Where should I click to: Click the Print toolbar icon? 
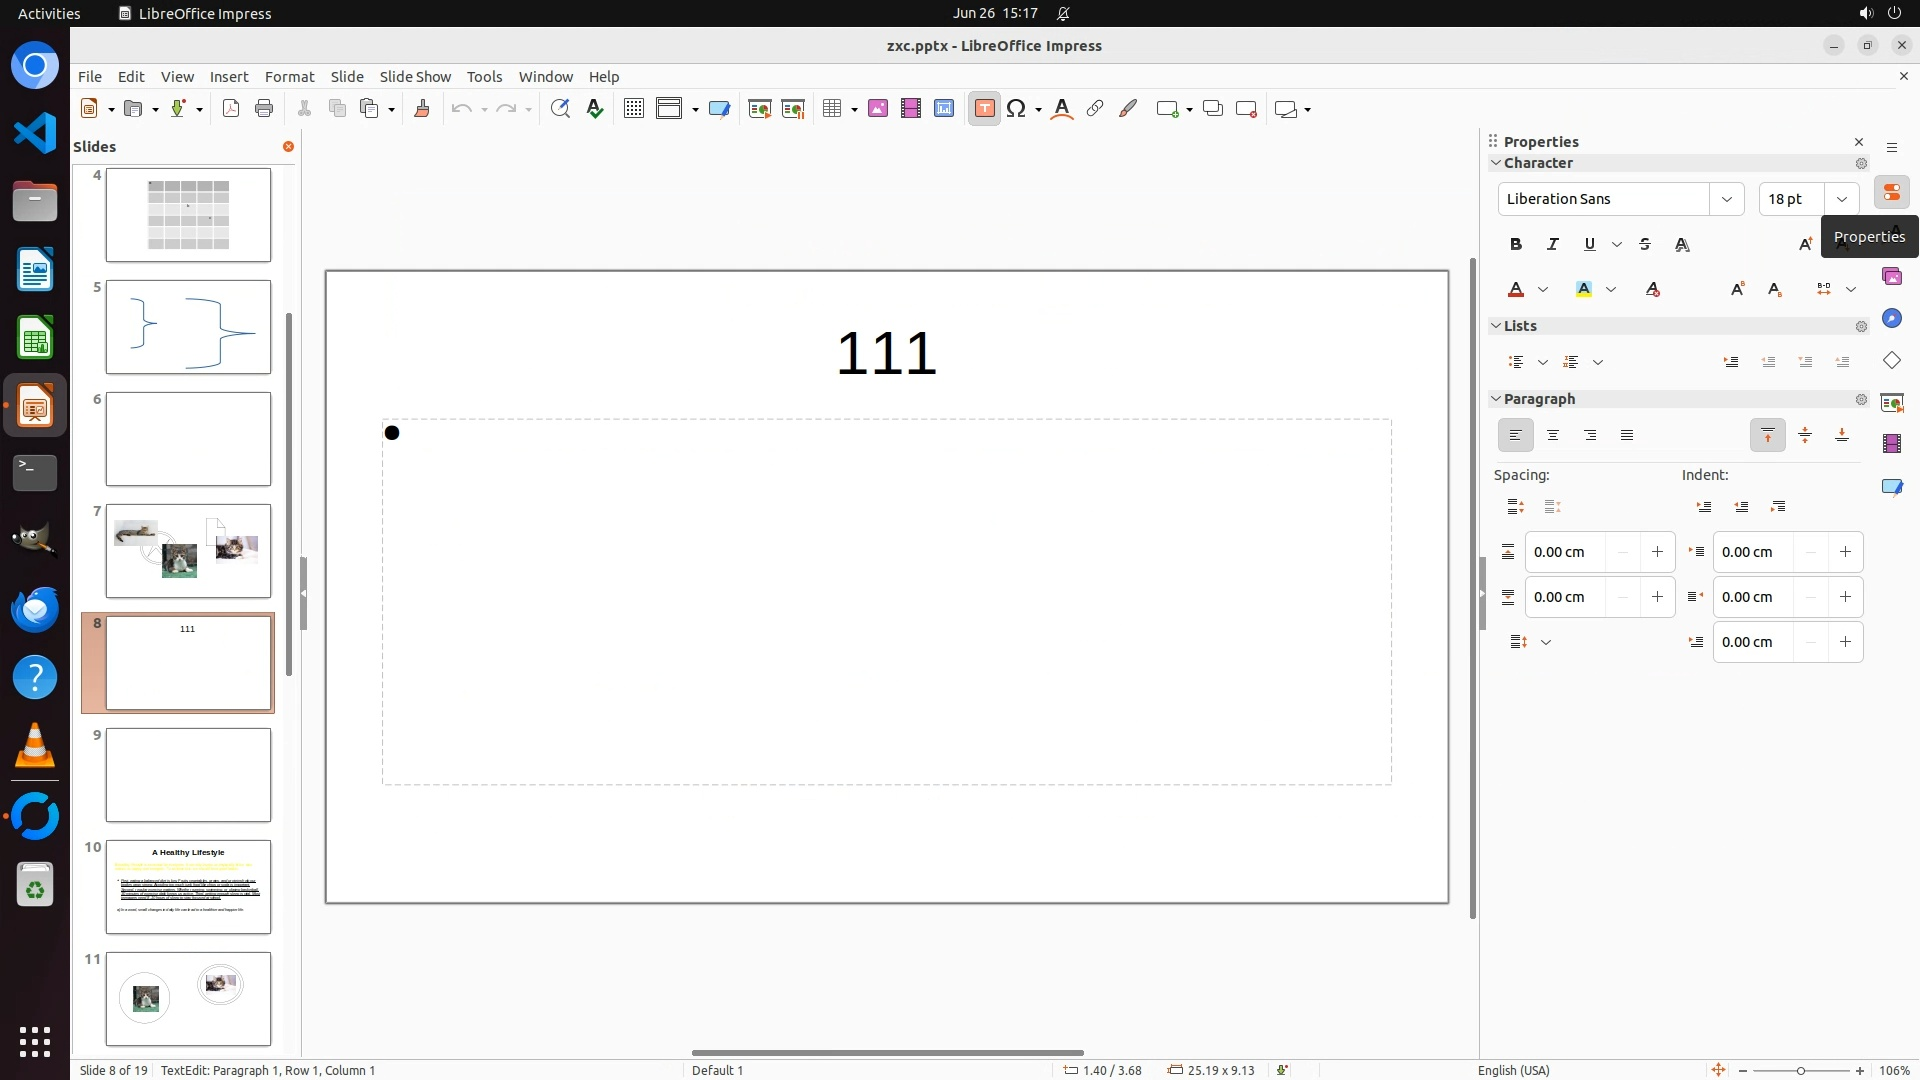click(x=264, y=109)
